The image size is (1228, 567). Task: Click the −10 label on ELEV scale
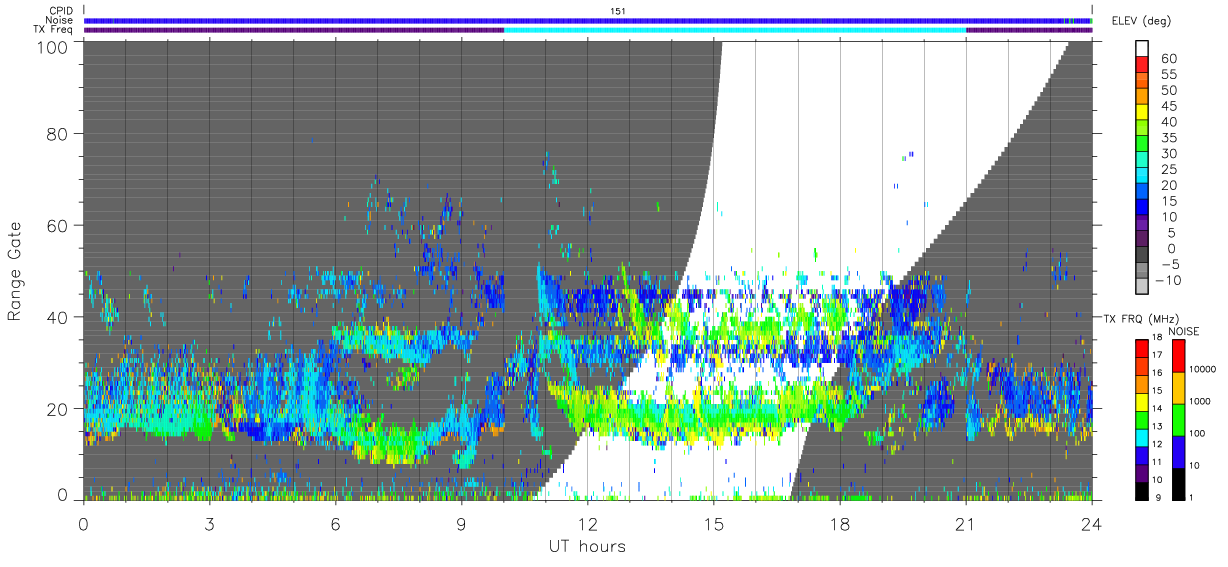(x=1169, y=280)
